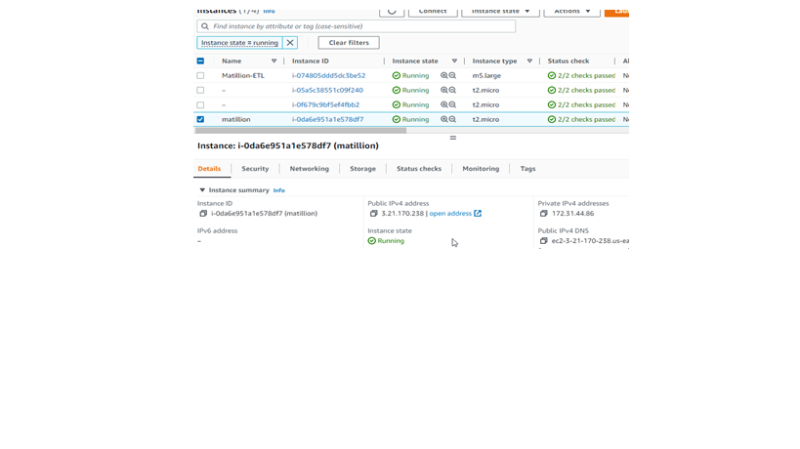Image resolution: width=800 pixels, height=449 pixels.
Task: Click the refresh instances icon button
Action: (391, 11)
